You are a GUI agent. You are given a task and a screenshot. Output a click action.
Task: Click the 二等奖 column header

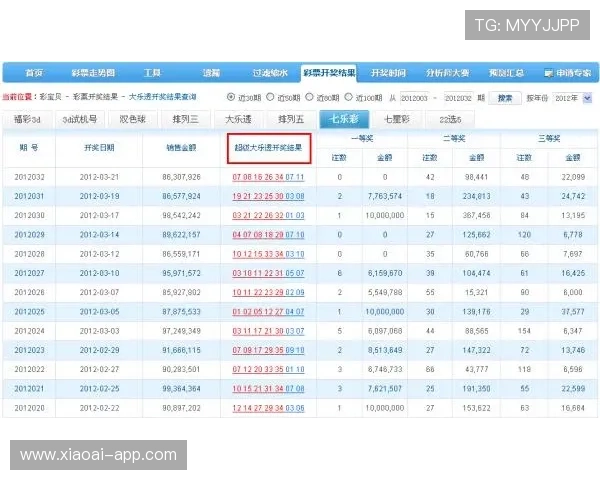tap(454, 139)
